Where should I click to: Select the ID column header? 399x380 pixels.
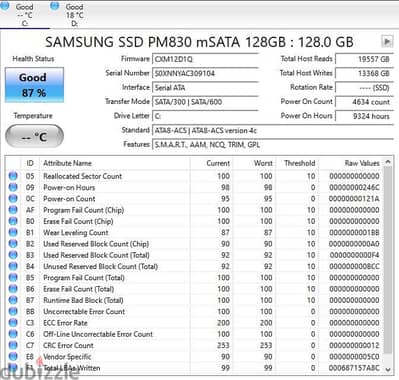(30, 163)
